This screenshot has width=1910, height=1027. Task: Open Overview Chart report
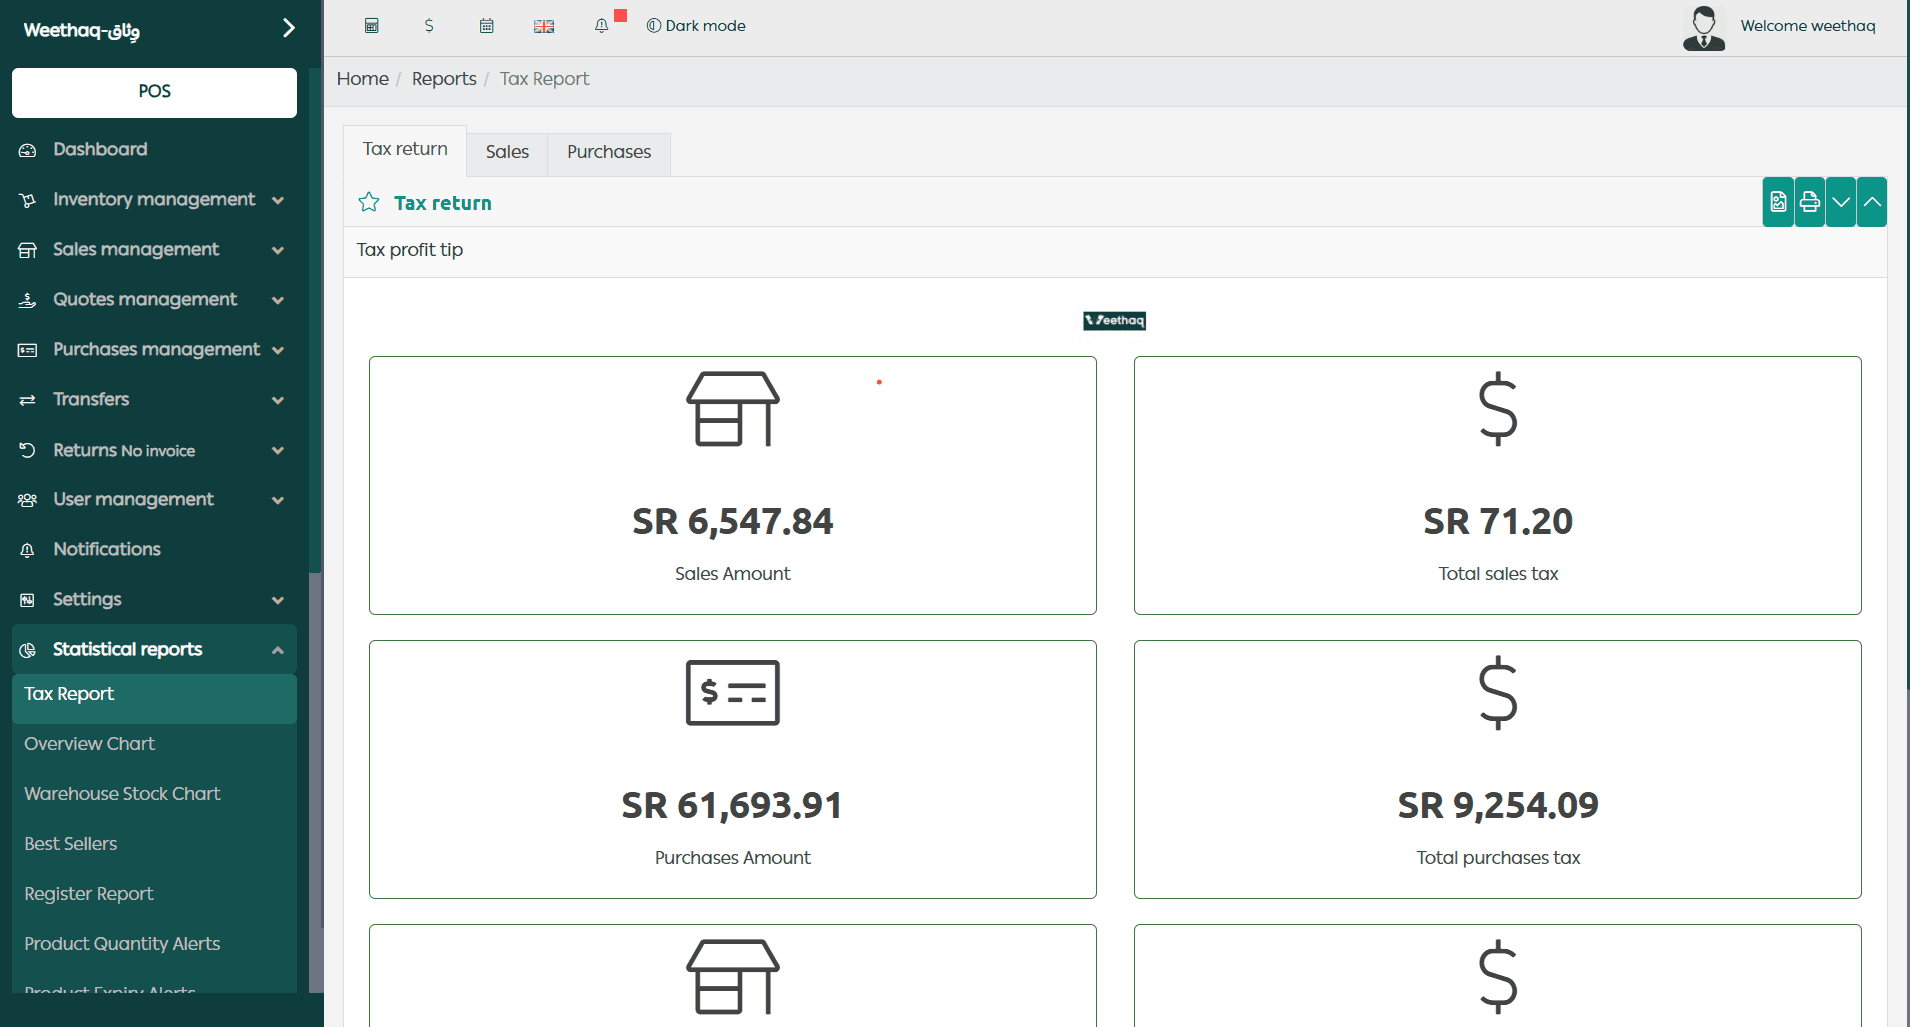(90, 744)
